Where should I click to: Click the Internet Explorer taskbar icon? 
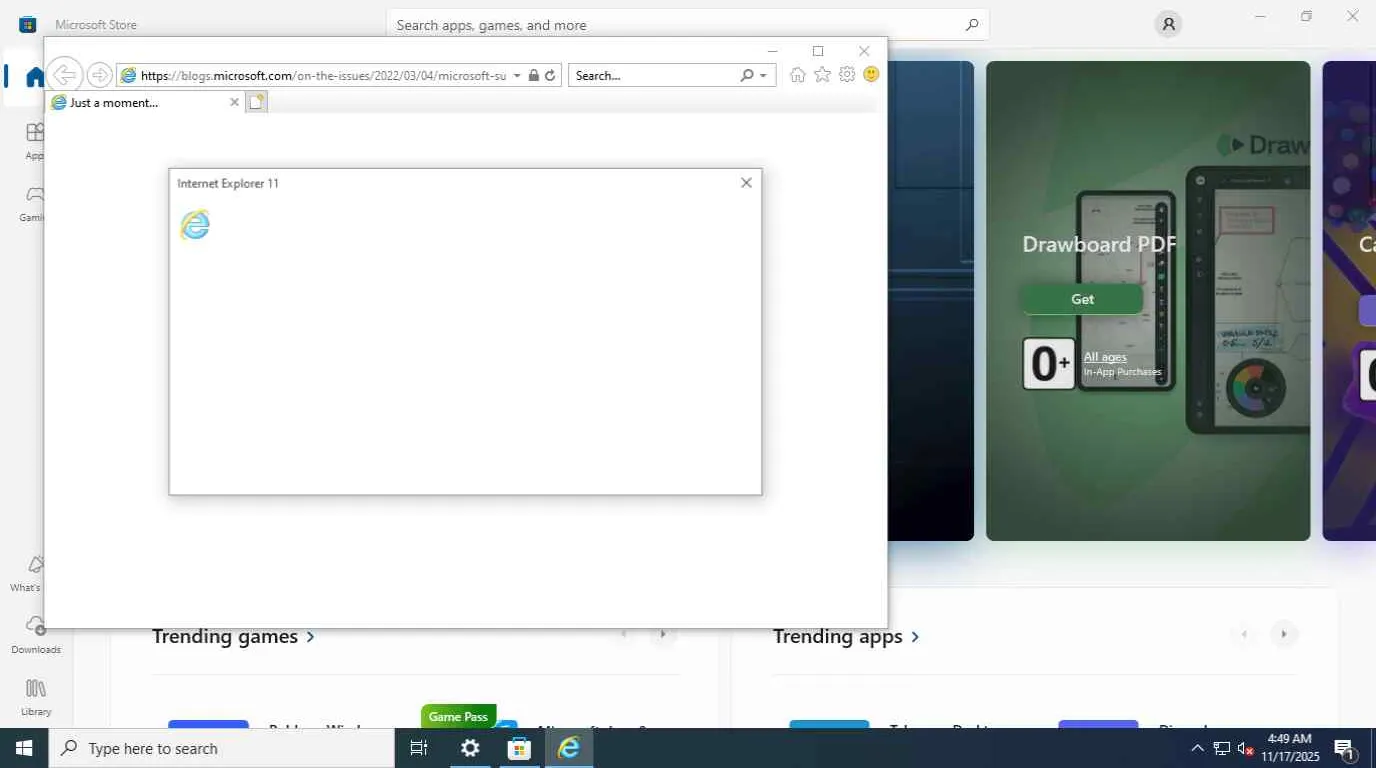pos(569,748)
